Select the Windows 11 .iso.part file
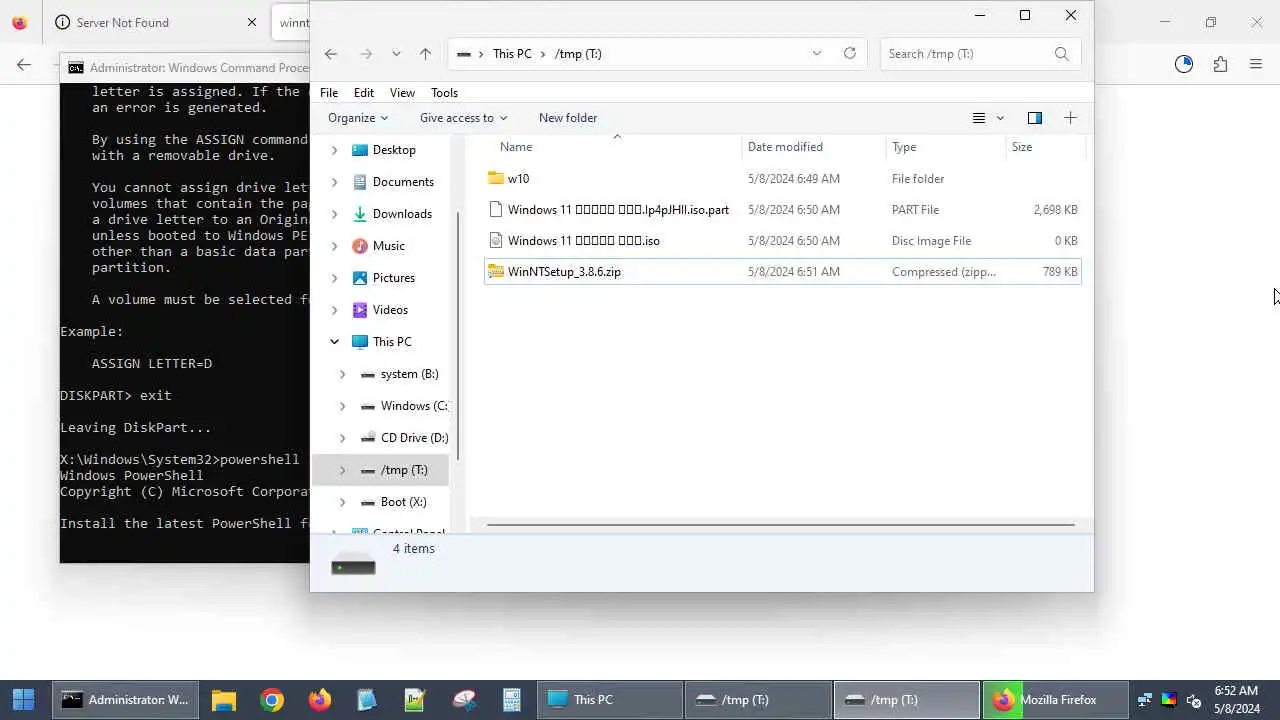 (782, 210)
